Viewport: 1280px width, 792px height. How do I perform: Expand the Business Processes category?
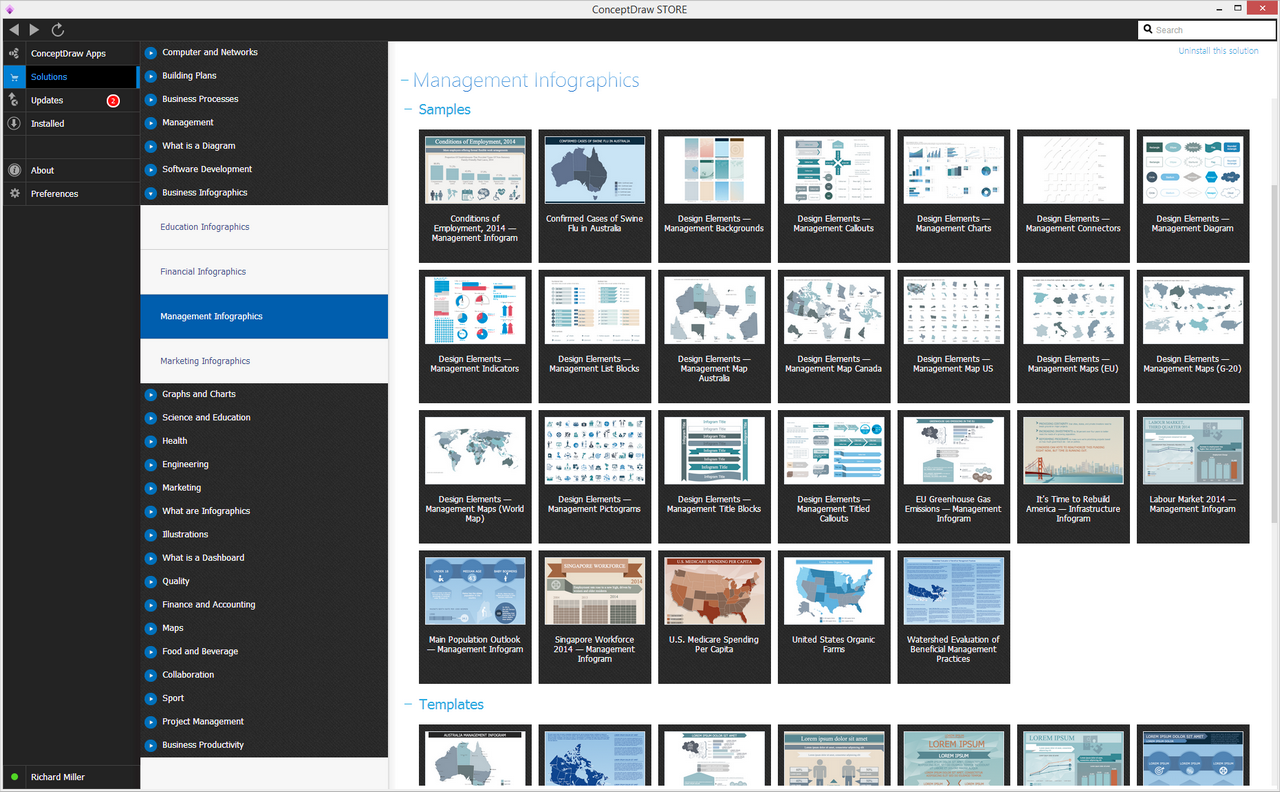(x=151, y=99)
